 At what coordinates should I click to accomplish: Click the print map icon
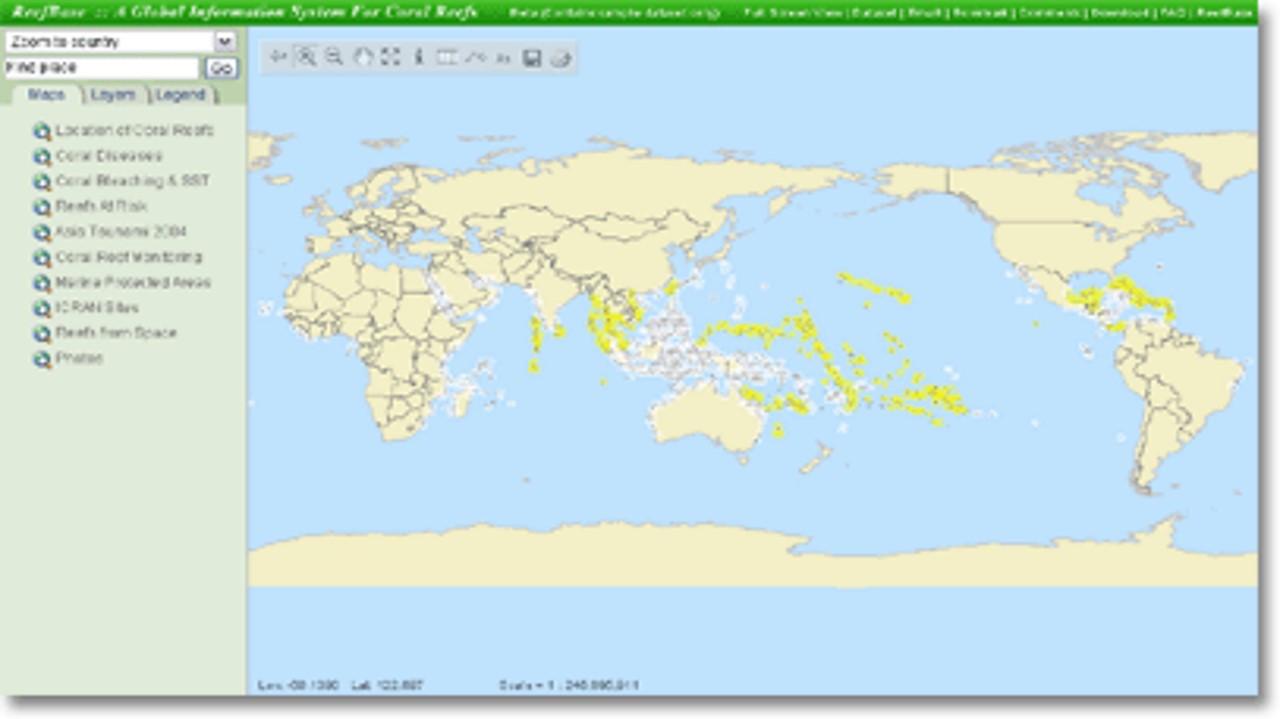560,58
